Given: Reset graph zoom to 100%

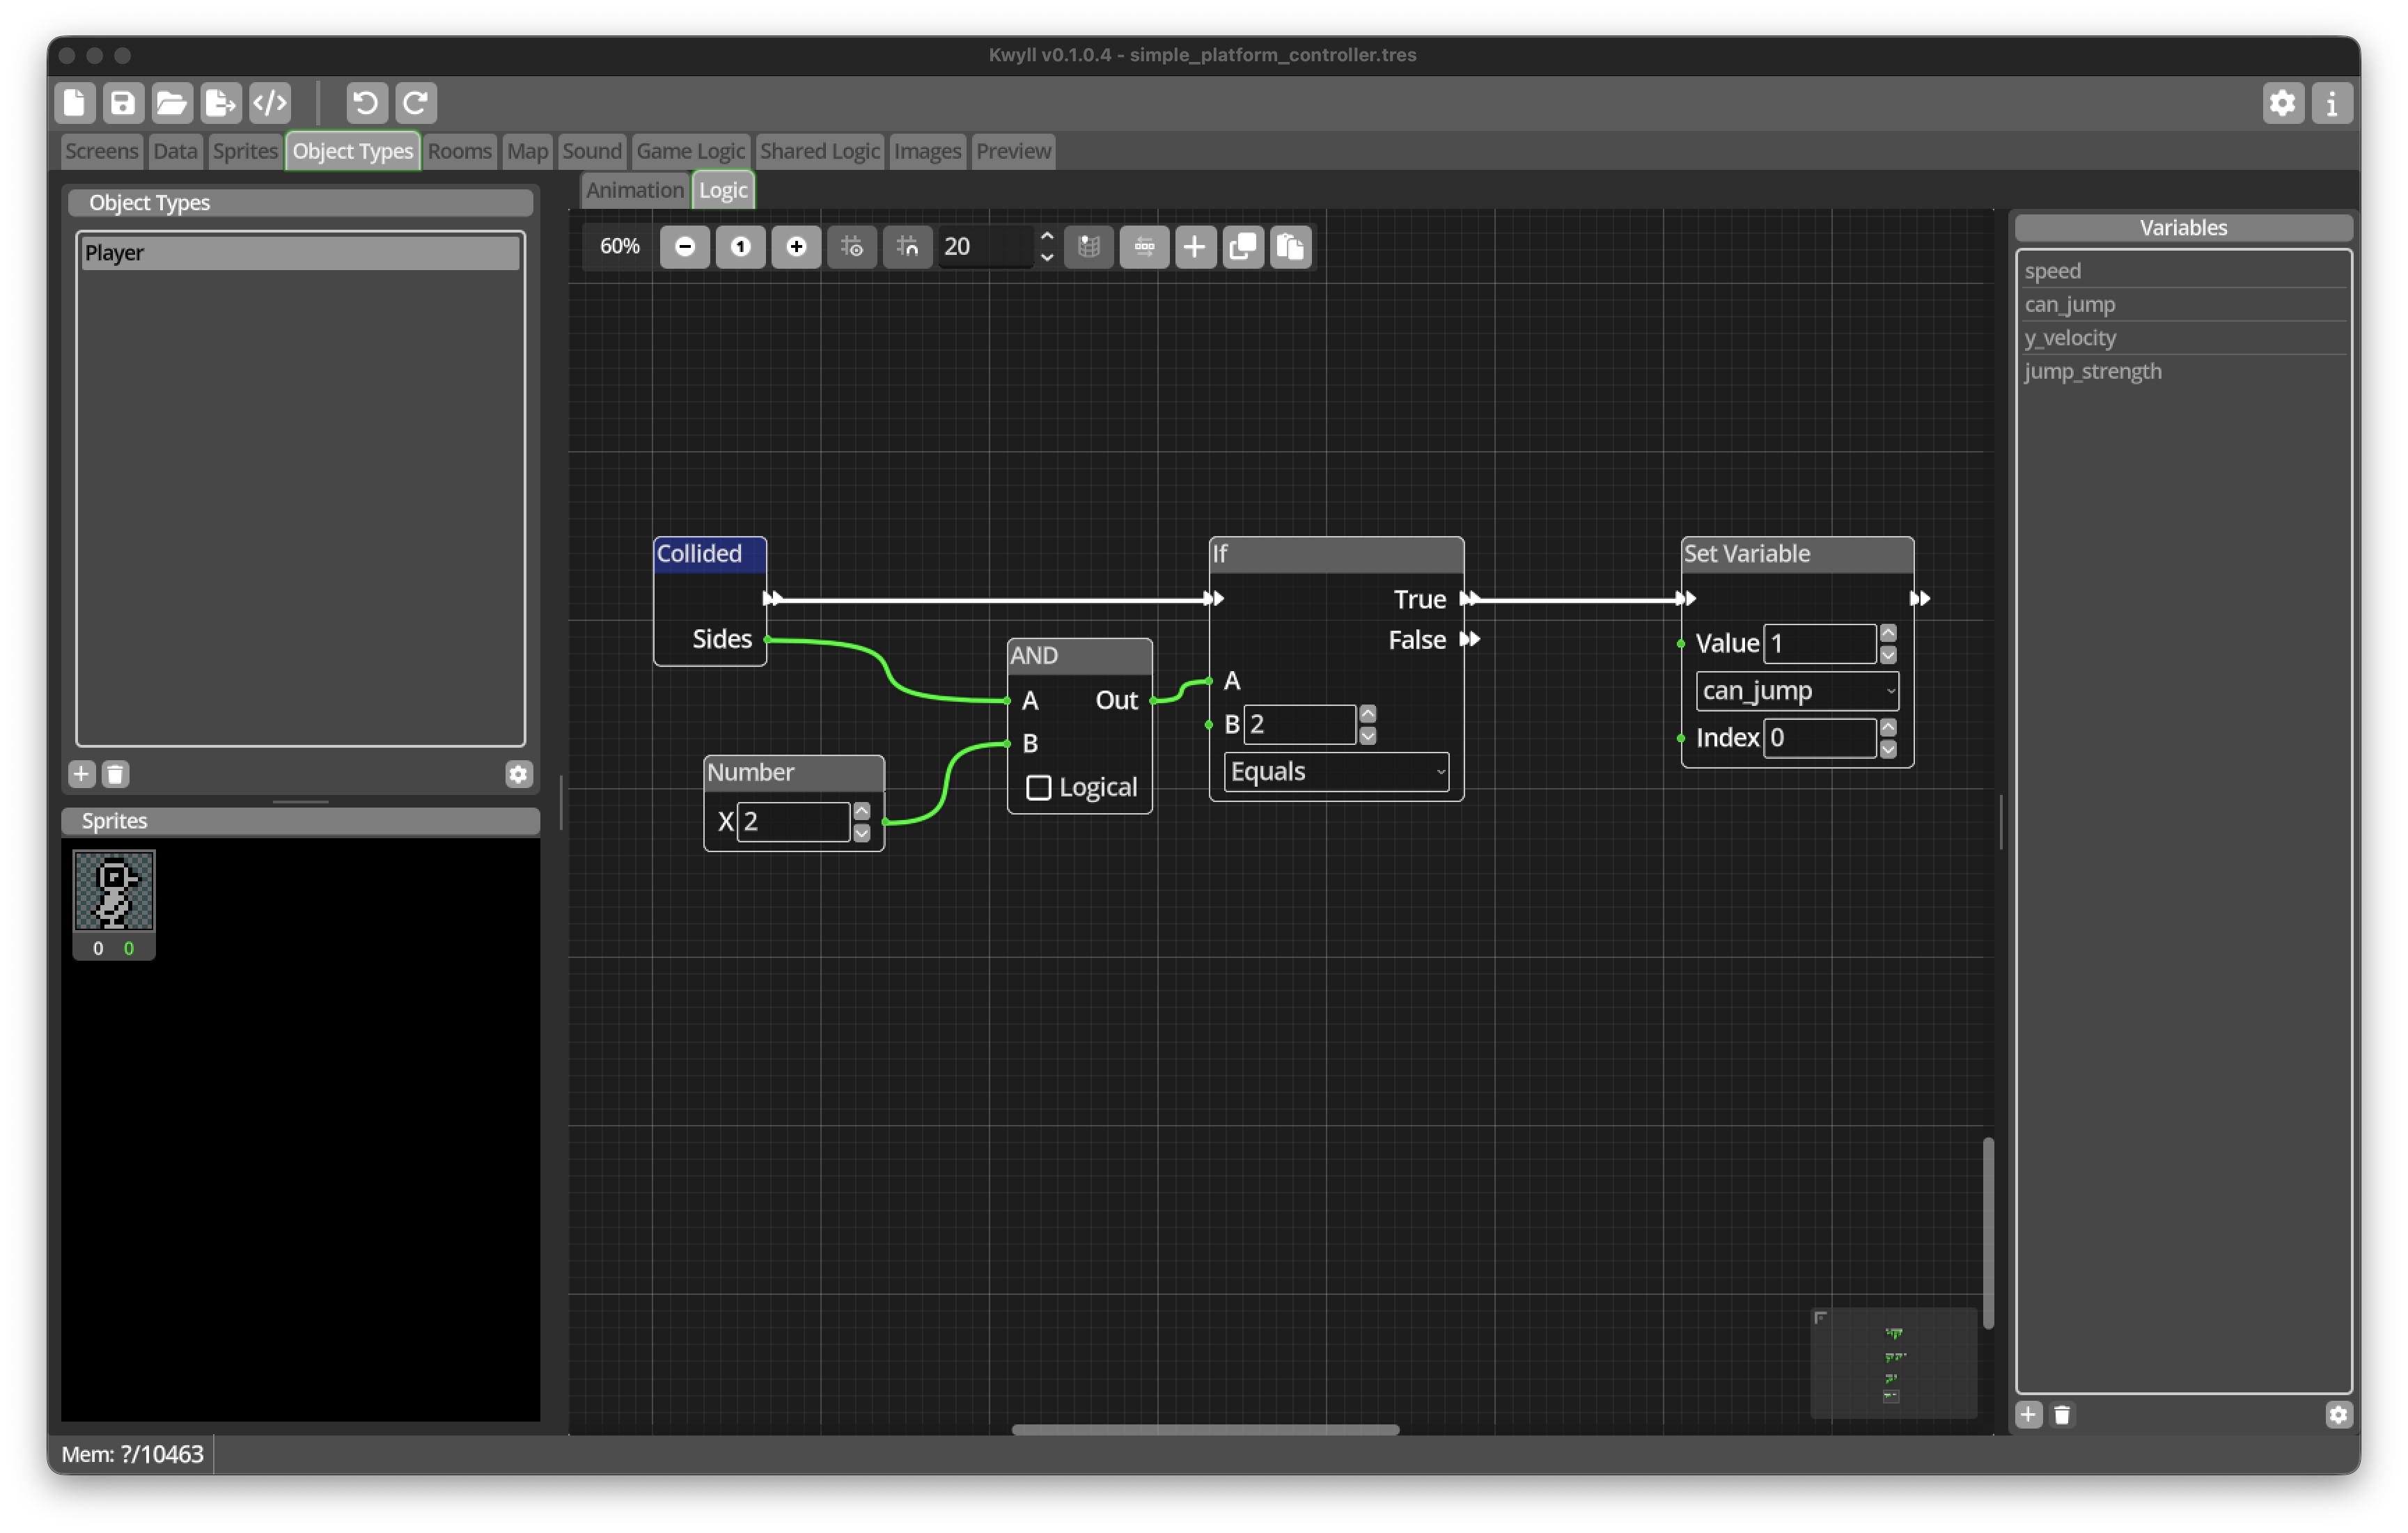Looking at the screenshot, I should pyautogui.click(x=741, y=246).
